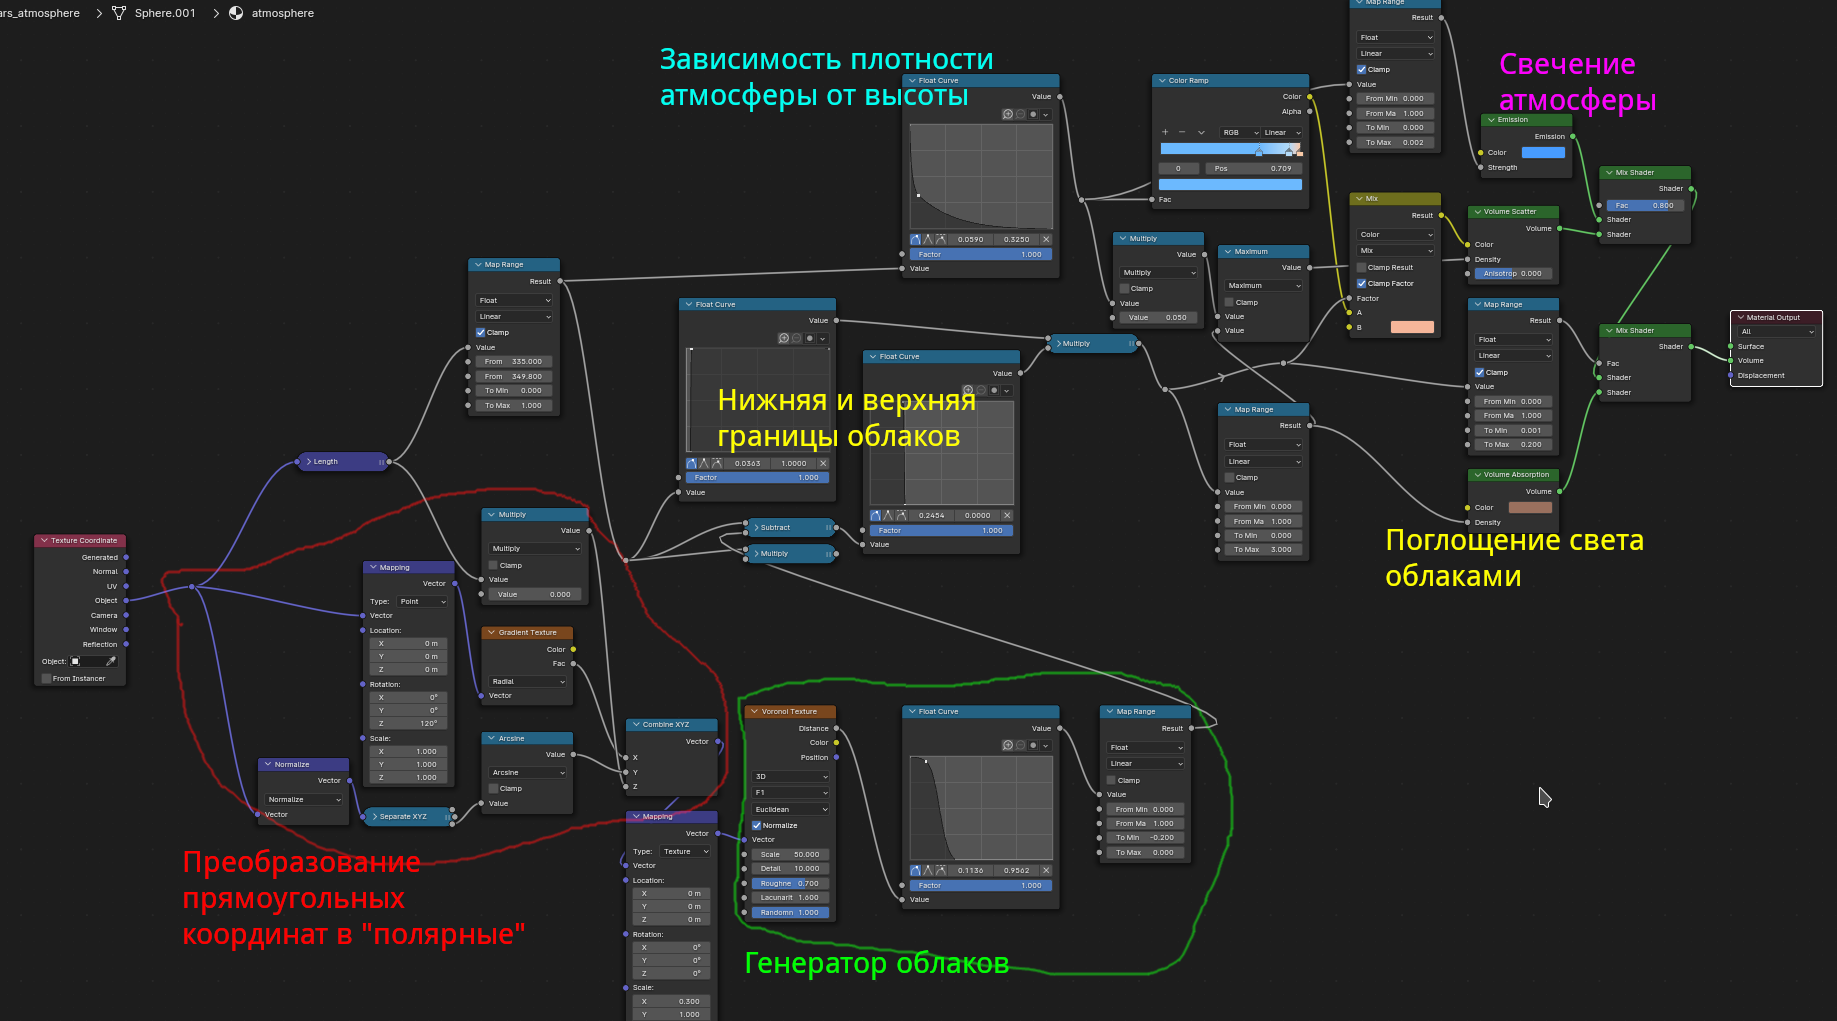Click the remove stop minus icon in Color Ramp
The width and height of the screenshot is (1837, 1021).
click(1182, 132)
